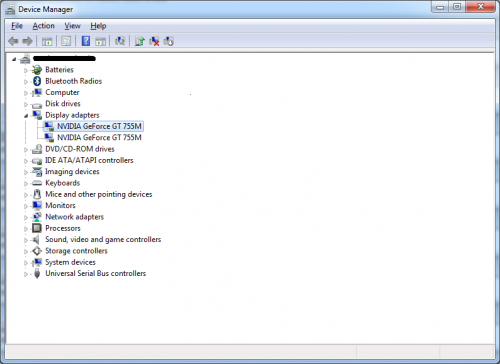
Task: Expand the Mice and other pointing devices arrow
Action: [x=26, y=195]
